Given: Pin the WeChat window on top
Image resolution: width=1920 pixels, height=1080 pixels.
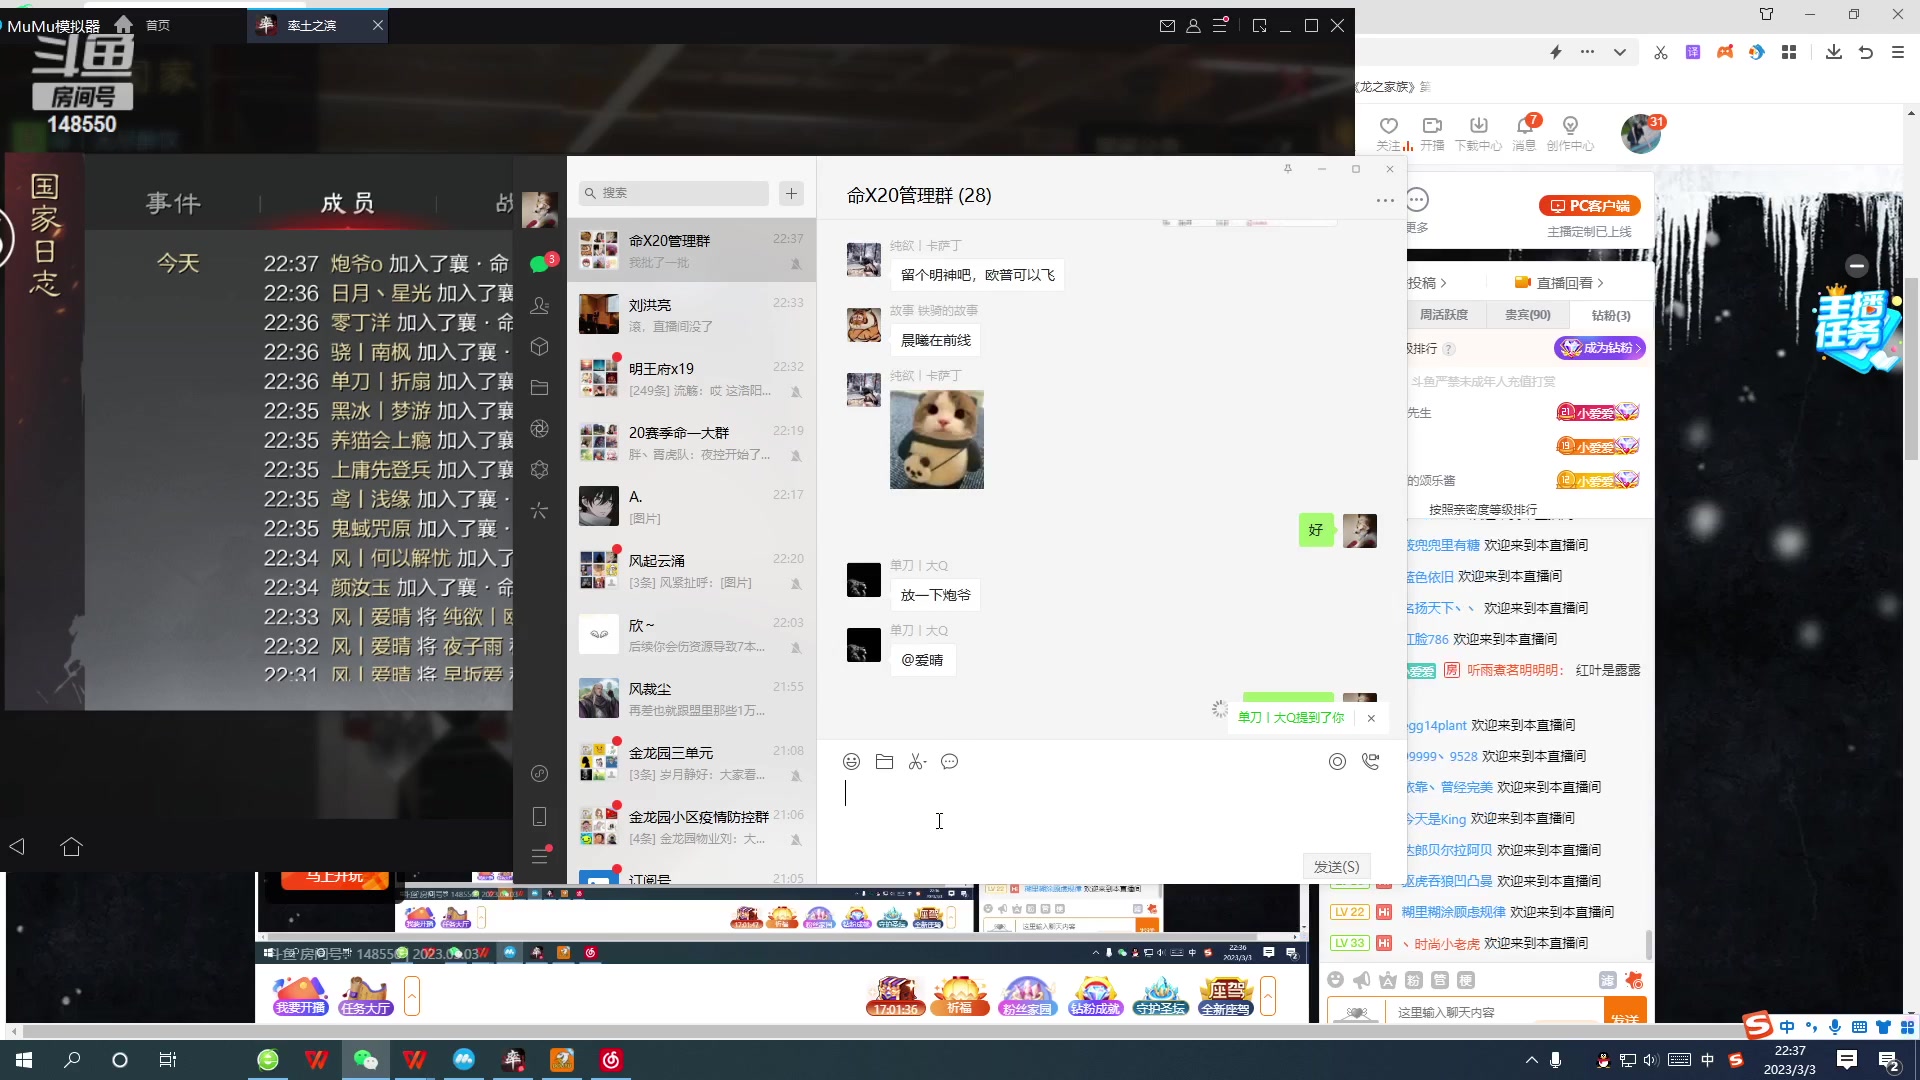Looking at the screenshot, I should pyautogui.click(x=1288, y=169).
